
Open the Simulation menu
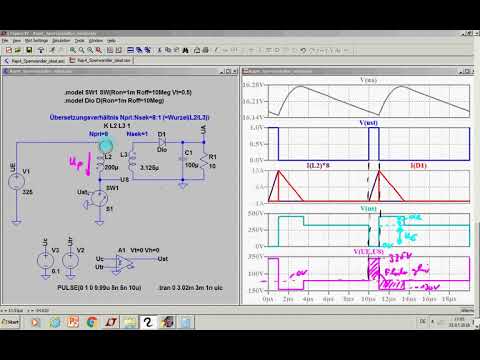pos(61,41)
